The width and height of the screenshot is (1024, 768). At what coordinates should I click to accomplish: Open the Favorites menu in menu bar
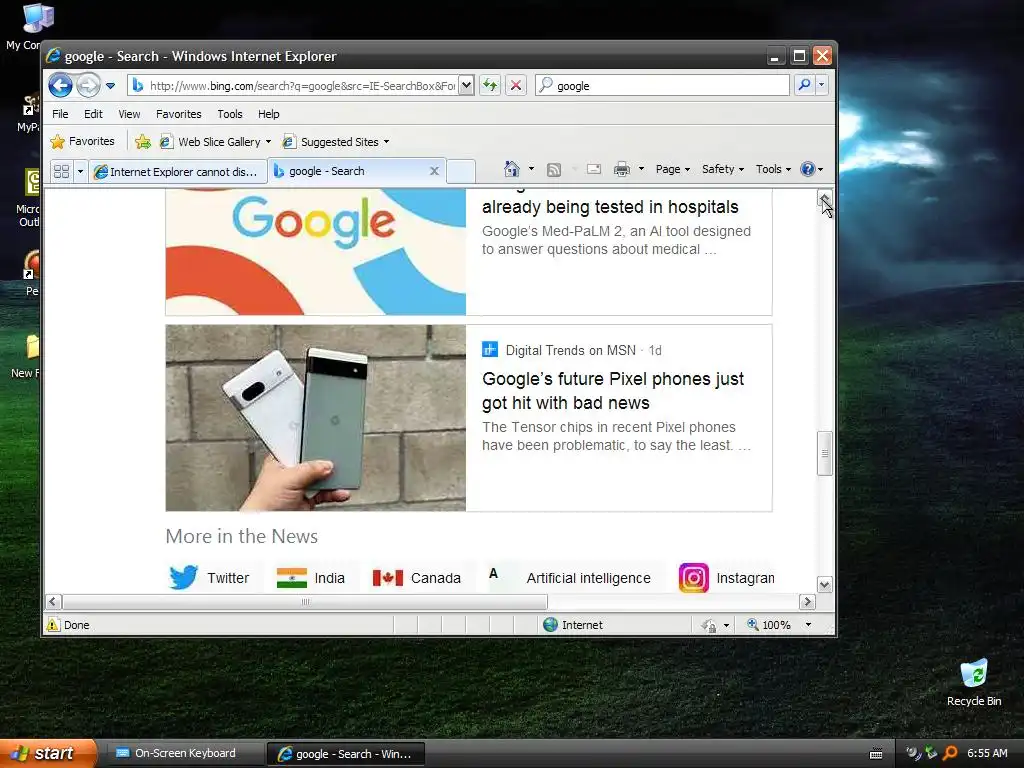179,114
